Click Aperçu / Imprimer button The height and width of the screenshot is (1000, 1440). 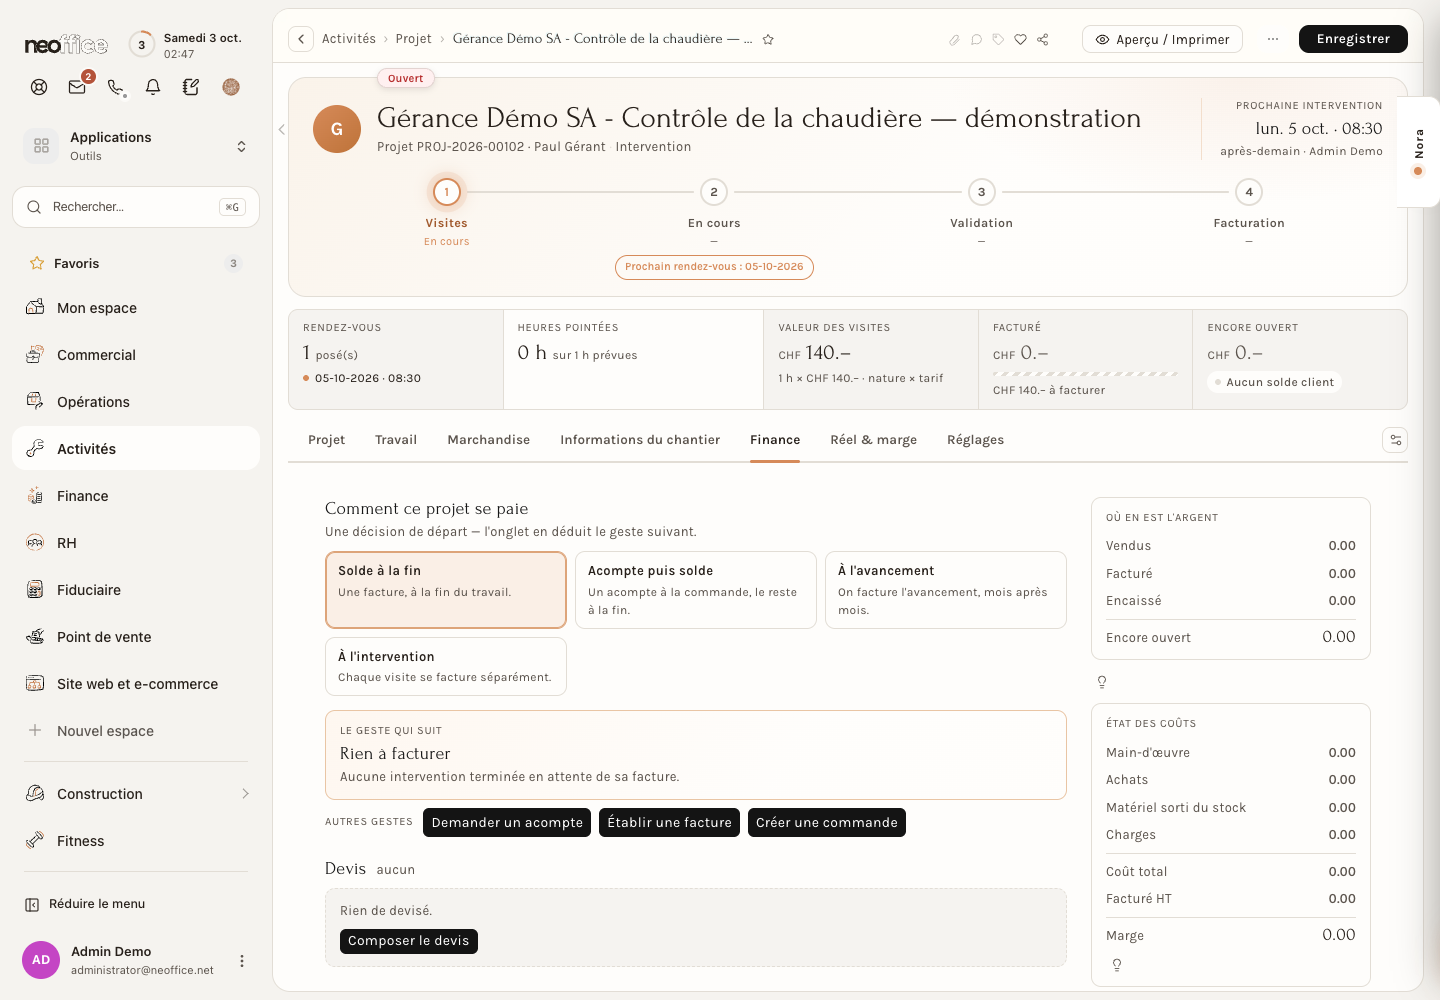(x=1162, y=39)
